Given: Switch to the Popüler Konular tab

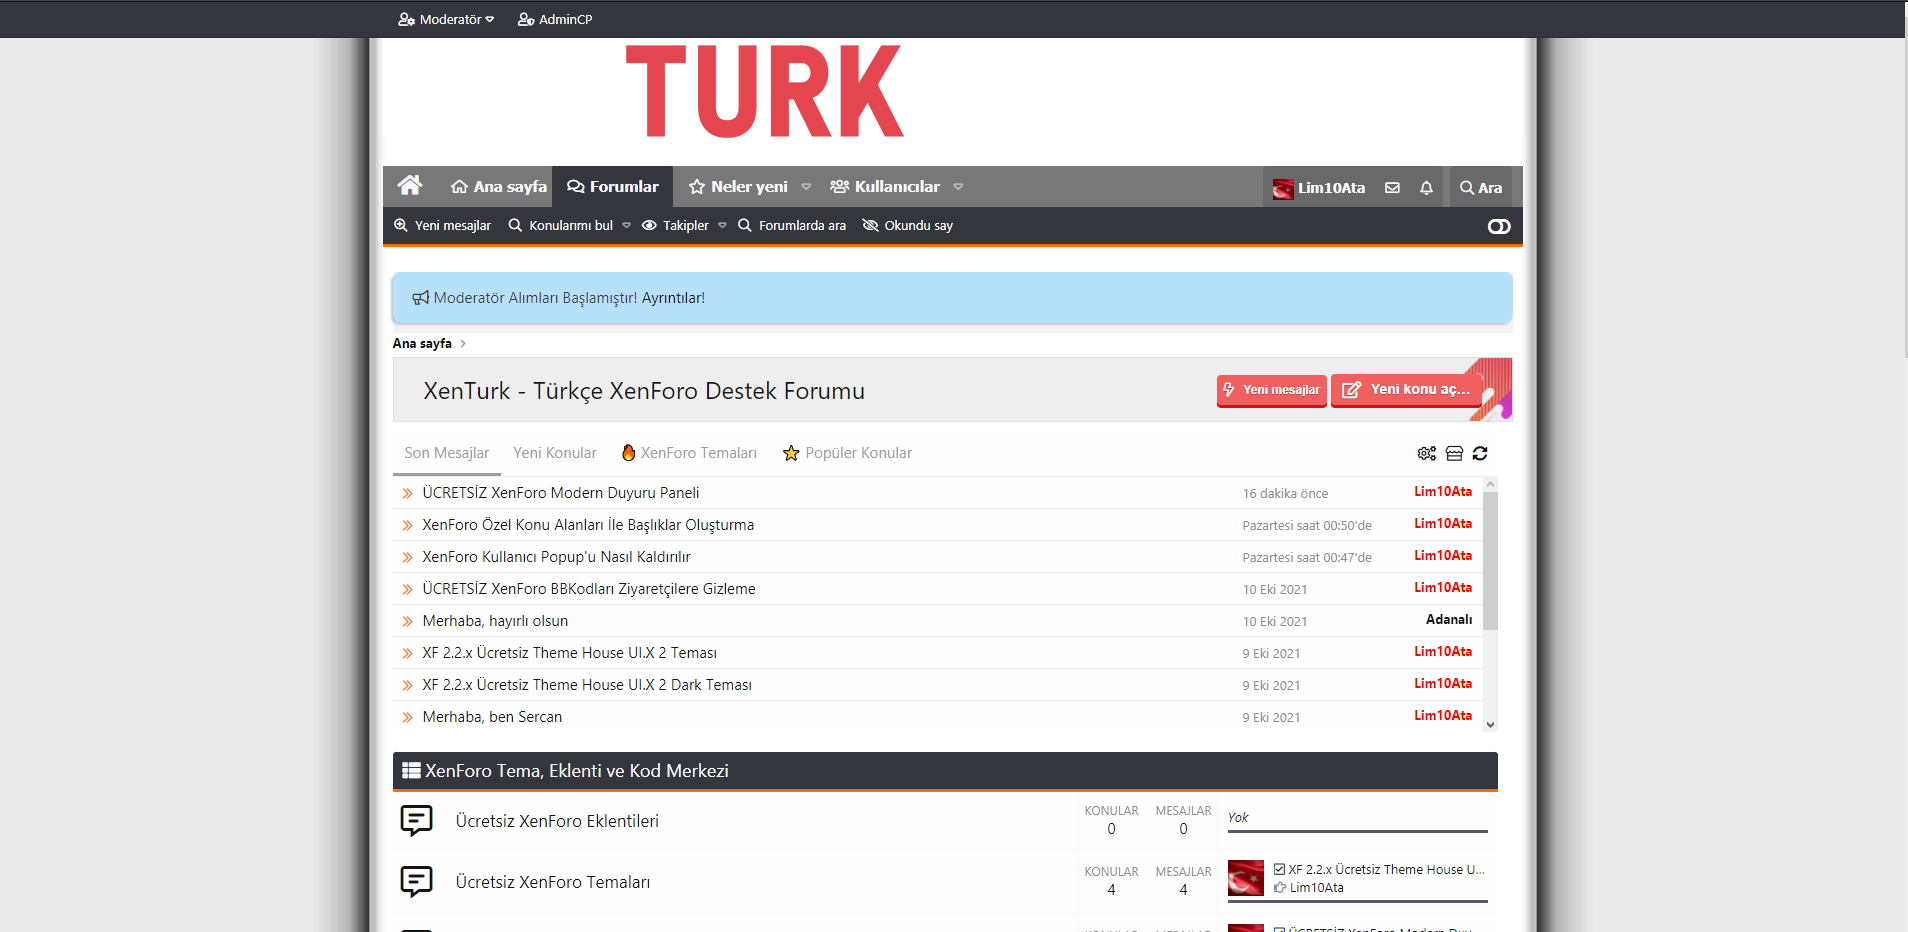Looking at the screenshot, I should pos(847,453).
